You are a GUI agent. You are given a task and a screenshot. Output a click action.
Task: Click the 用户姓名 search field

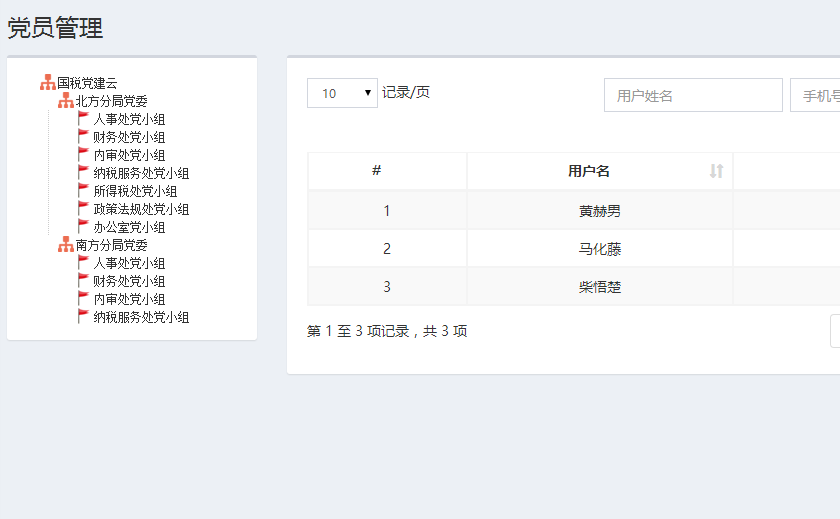(x=693, y=95)
